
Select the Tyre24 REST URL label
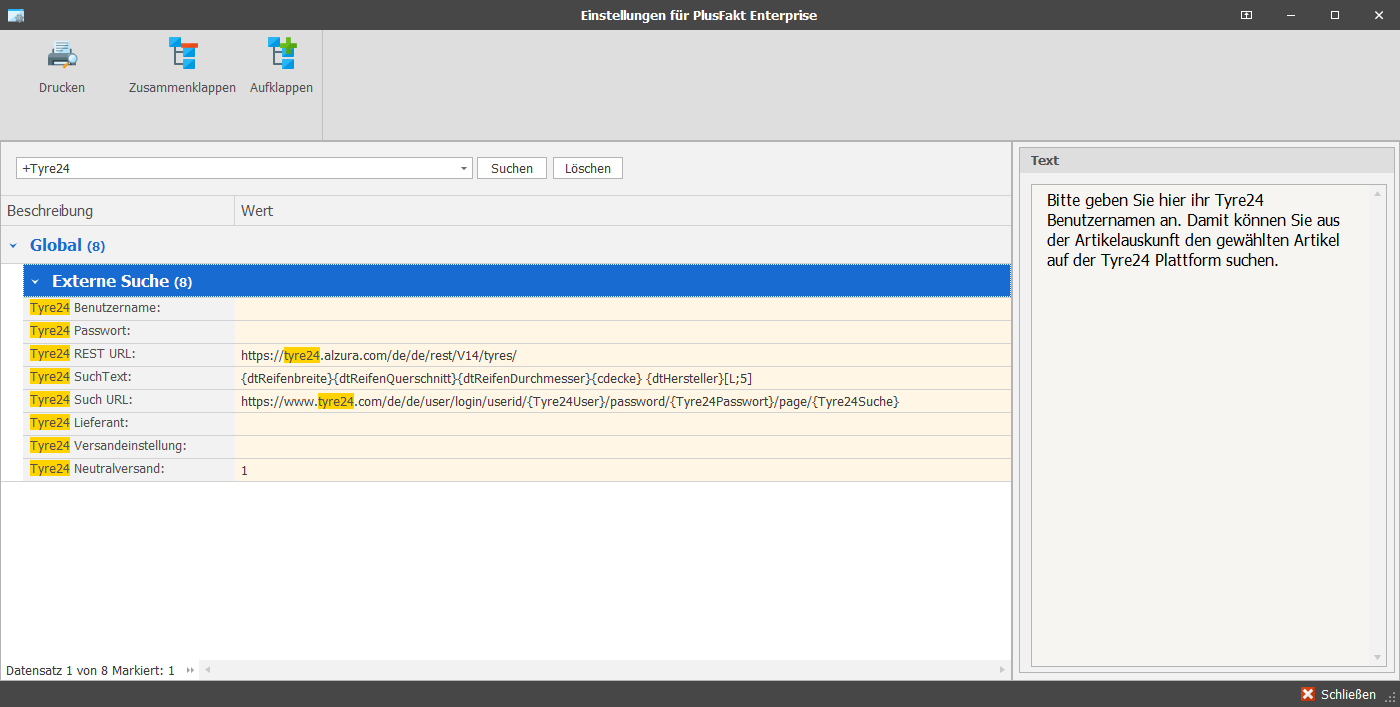(82, 354)
